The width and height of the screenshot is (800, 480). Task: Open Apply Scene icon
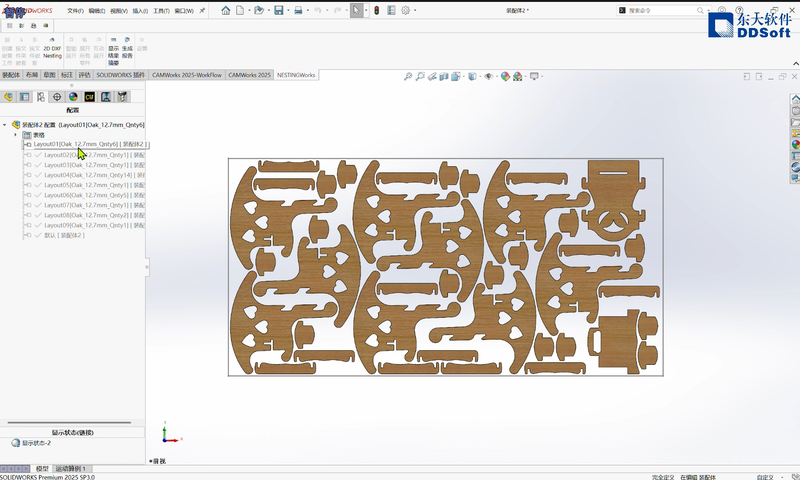point(518,77)
